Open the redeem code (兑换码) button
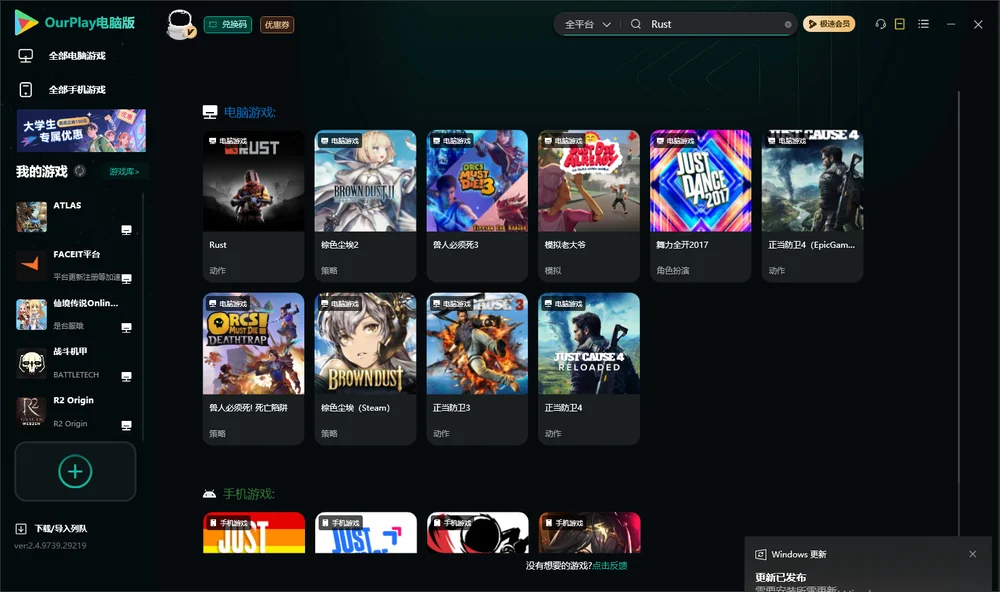The image size is (1000, 592). (228, 24)
